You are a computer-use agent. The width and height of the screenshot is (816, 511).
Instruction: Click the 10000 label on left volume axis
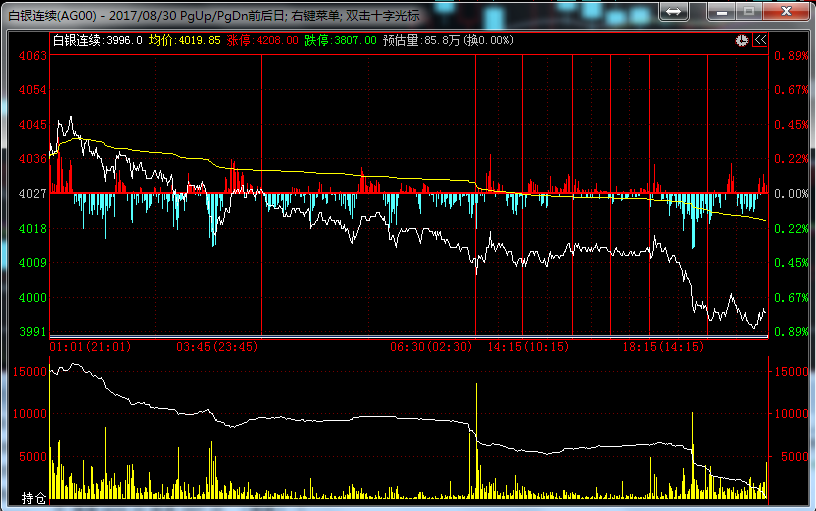tap(30, 414)
